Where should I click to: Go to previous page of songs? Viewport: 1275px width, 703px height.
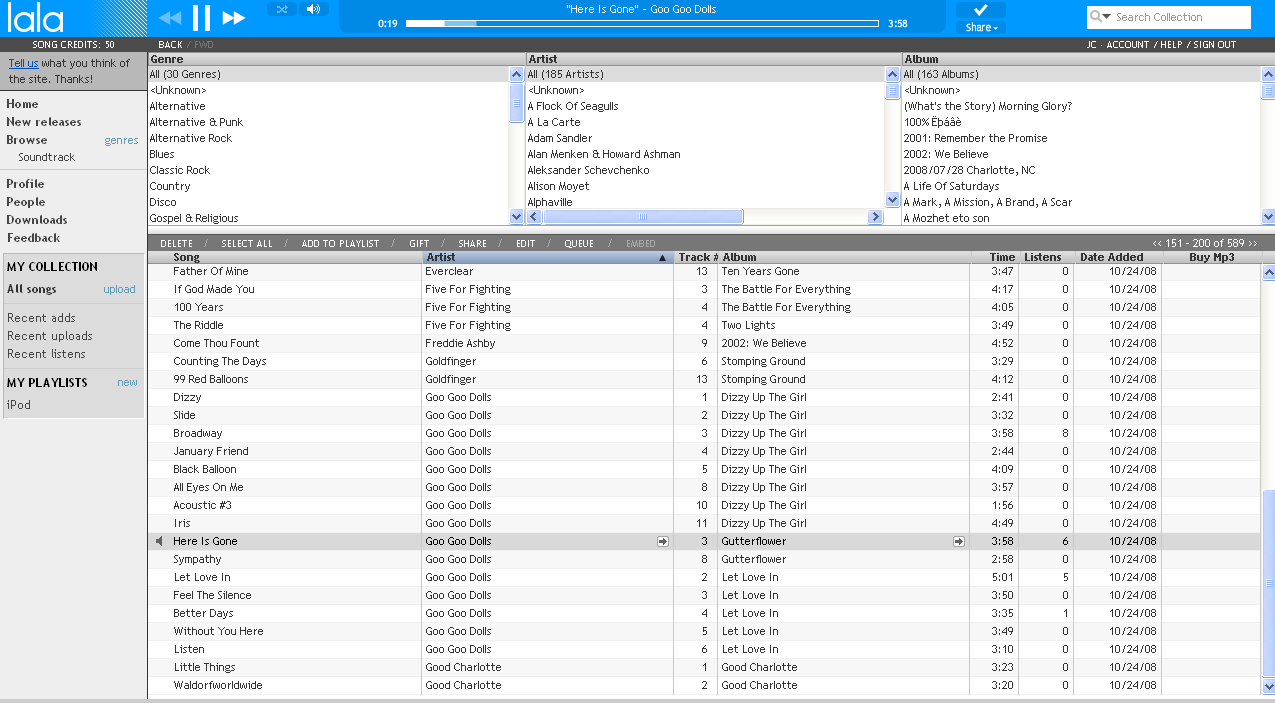pos(1158,243)
